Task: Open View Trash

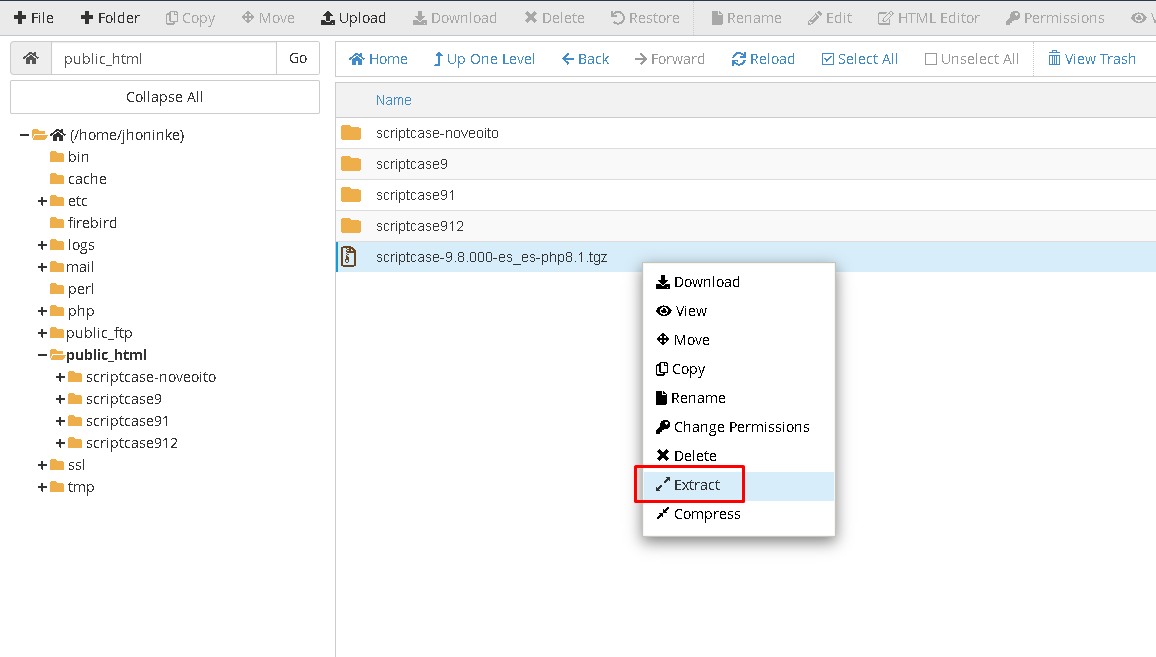Action: point(1092,59)
